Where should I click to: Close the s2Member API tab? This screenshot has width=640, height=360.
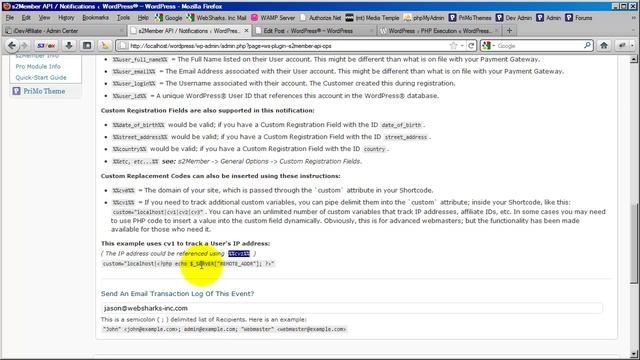click(246, 31)
